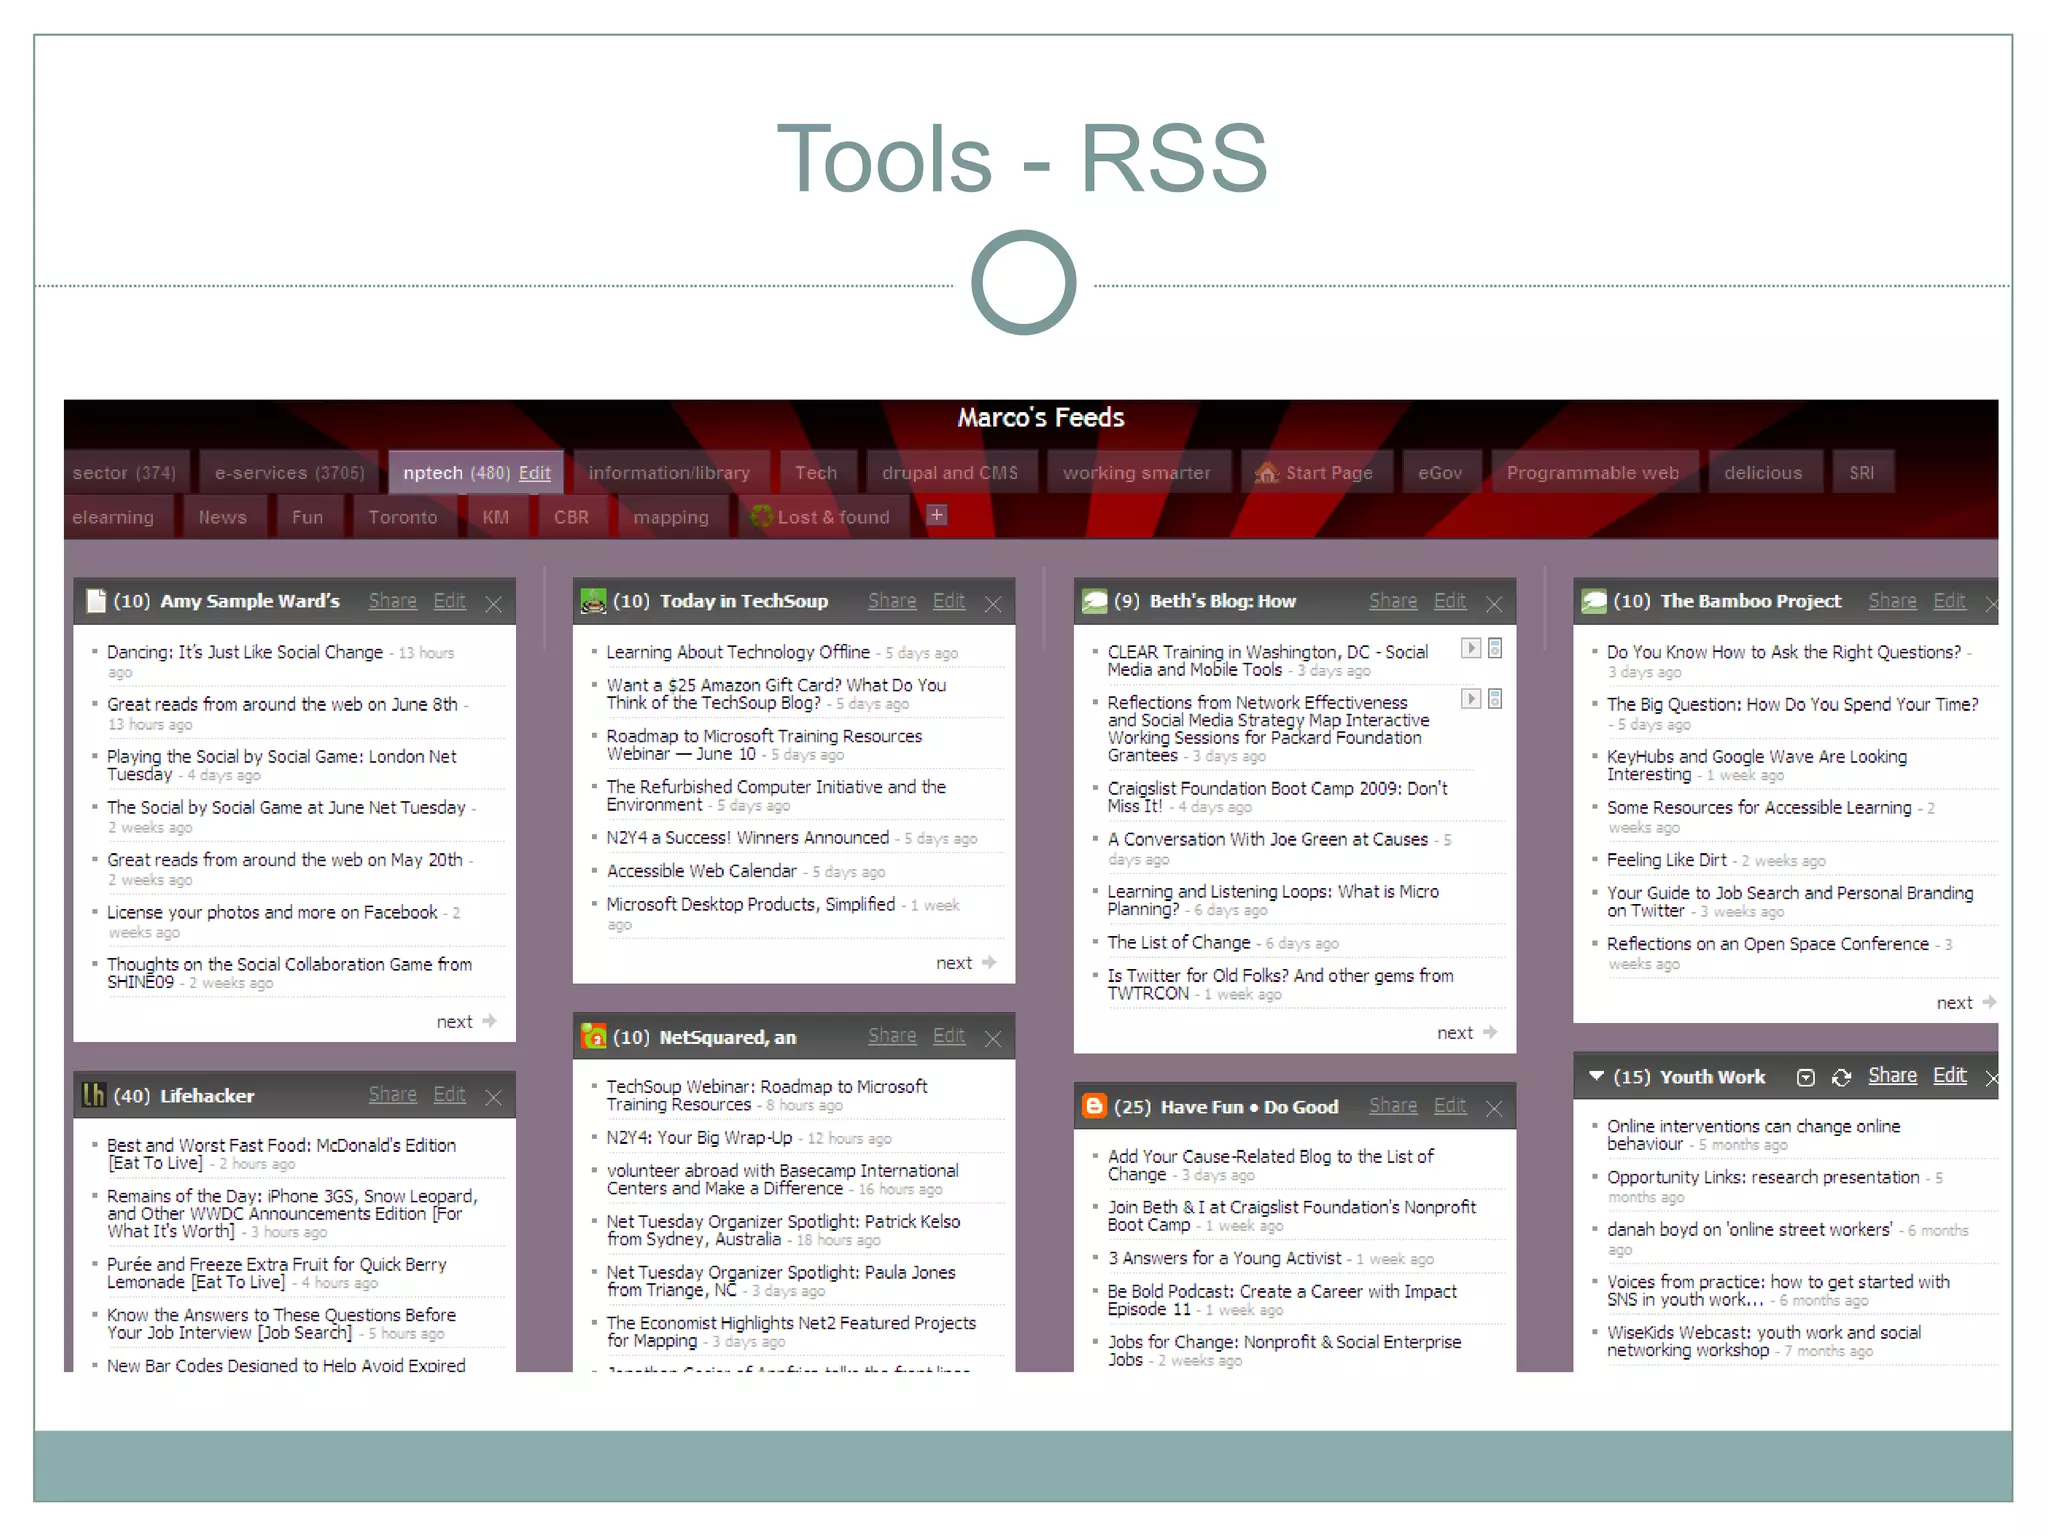Click the device icon beside Reflections from Network post

pos(1495,698)
